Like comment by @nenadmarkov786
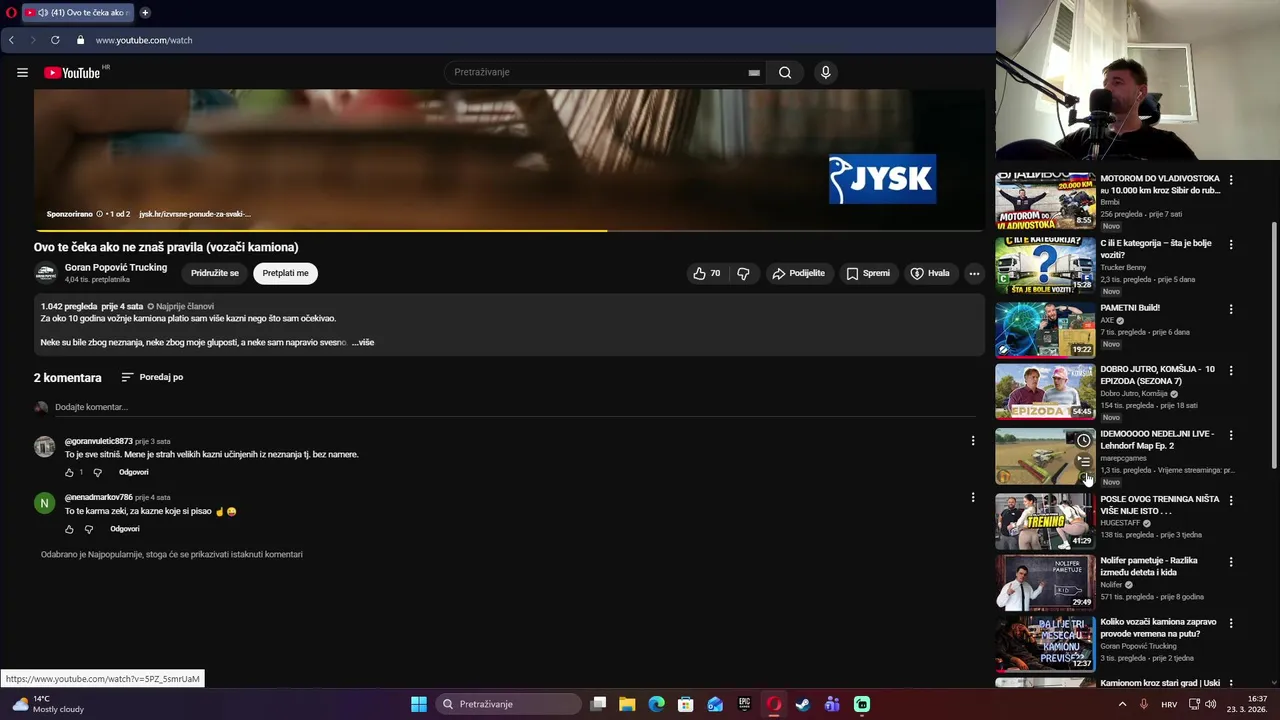The height and width of the screenshot is (720, 1280). click(x=69, y=529)
